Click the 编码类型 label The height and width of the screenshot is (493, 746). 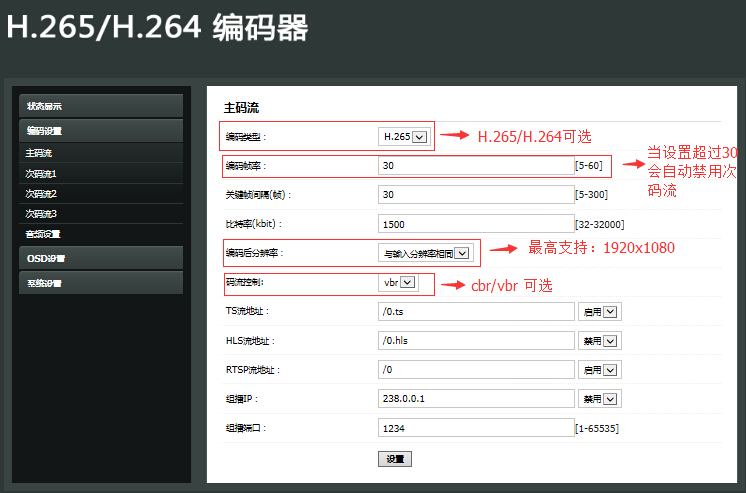246,137
